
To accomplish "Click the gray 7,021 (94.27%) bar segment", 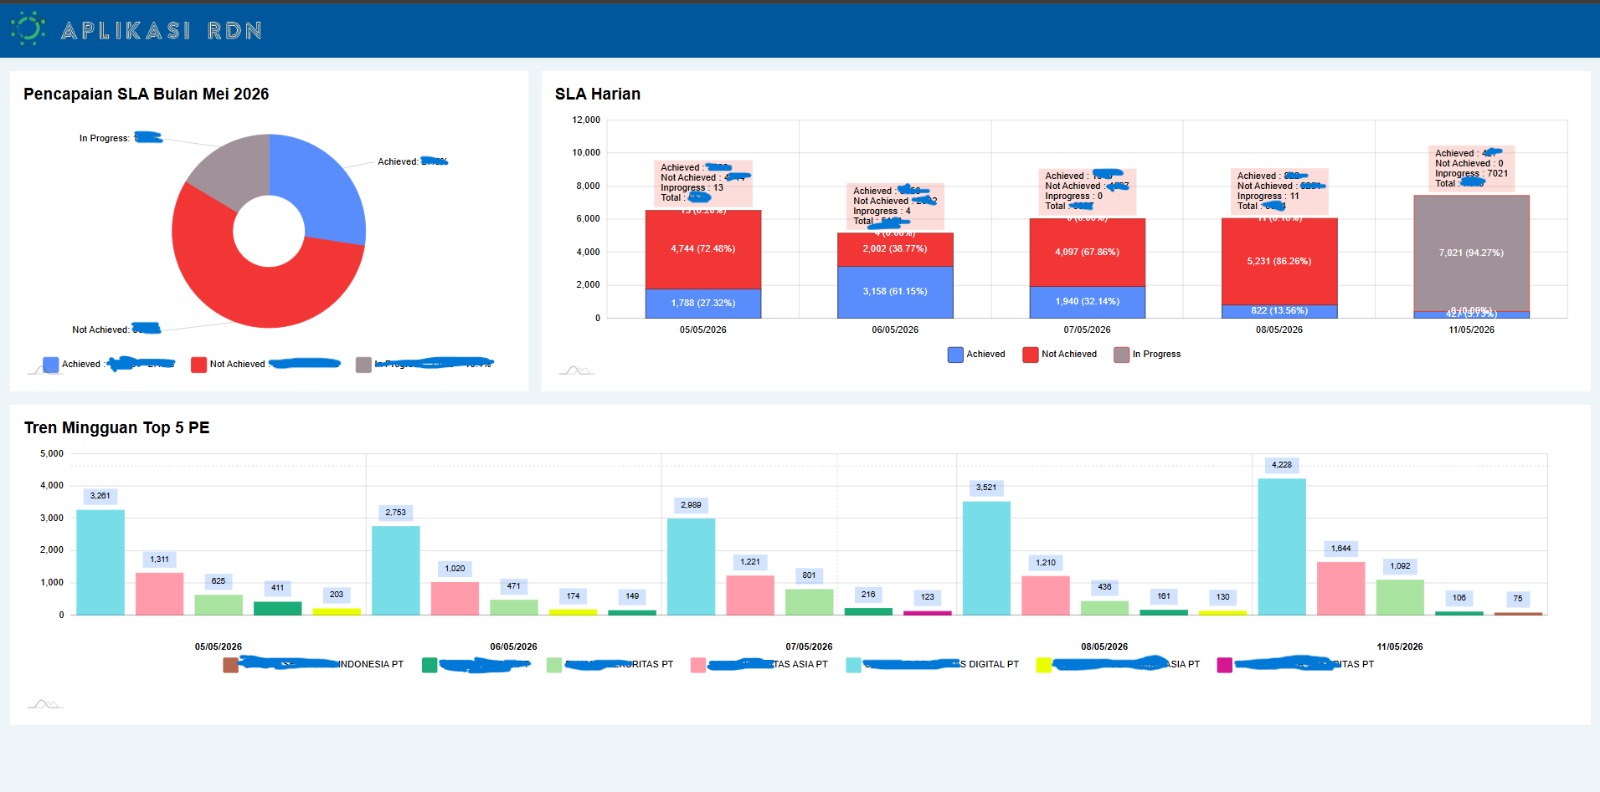I will tap(1471, 253).
